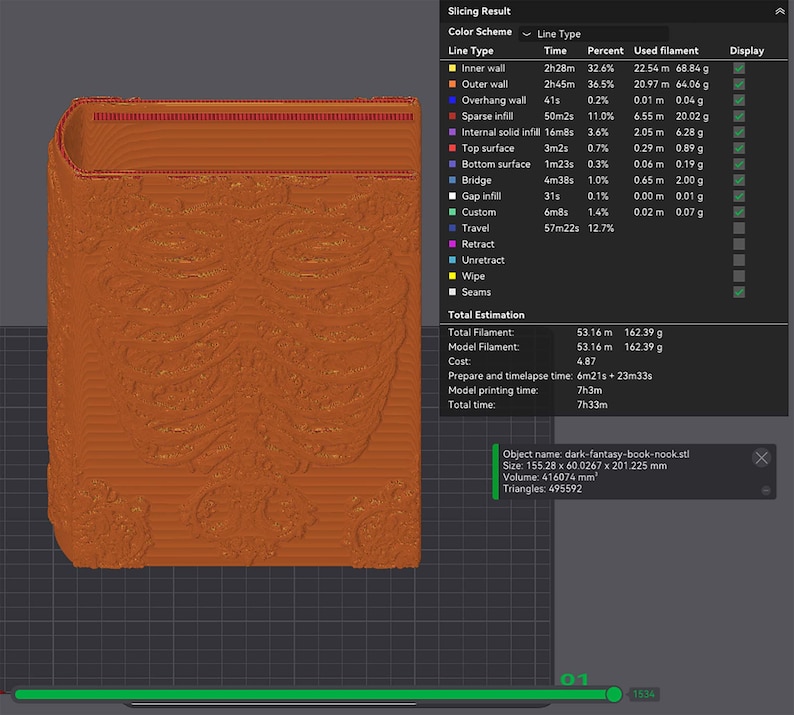Click the Travel time 57m22s

[561, 228]
